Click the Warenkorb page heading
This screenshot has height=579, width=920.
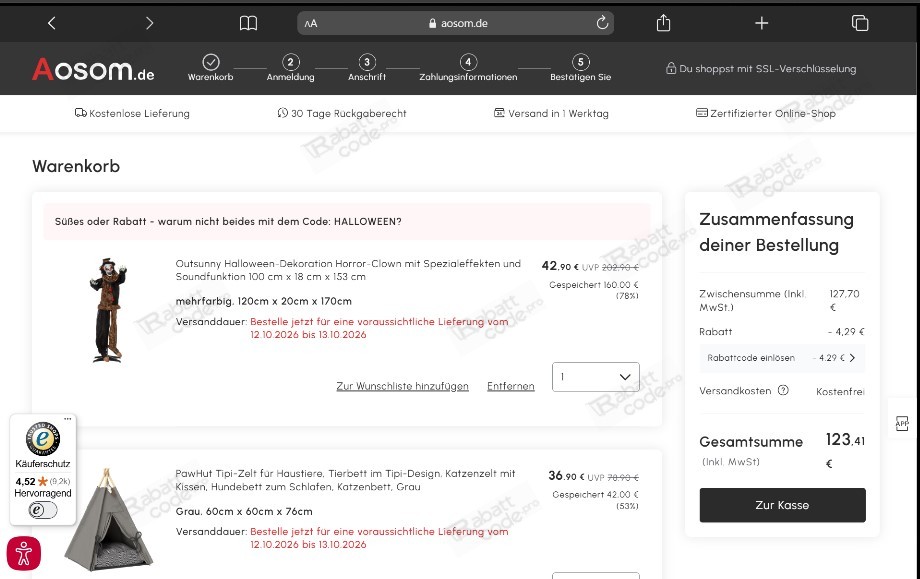76,166
